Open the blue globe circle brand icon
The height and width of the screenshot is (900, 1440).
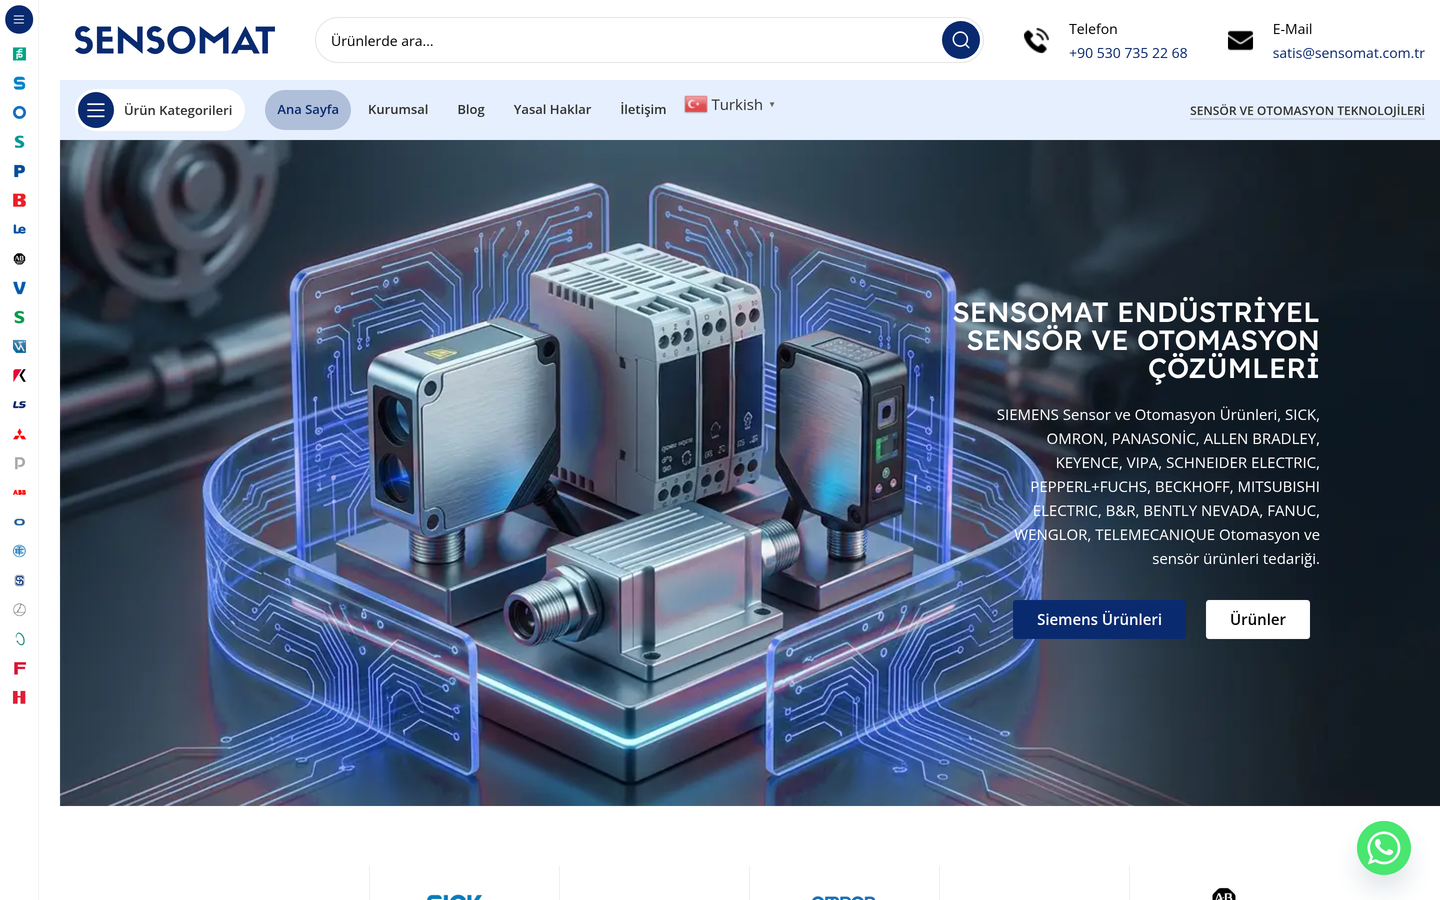[19, 551]
